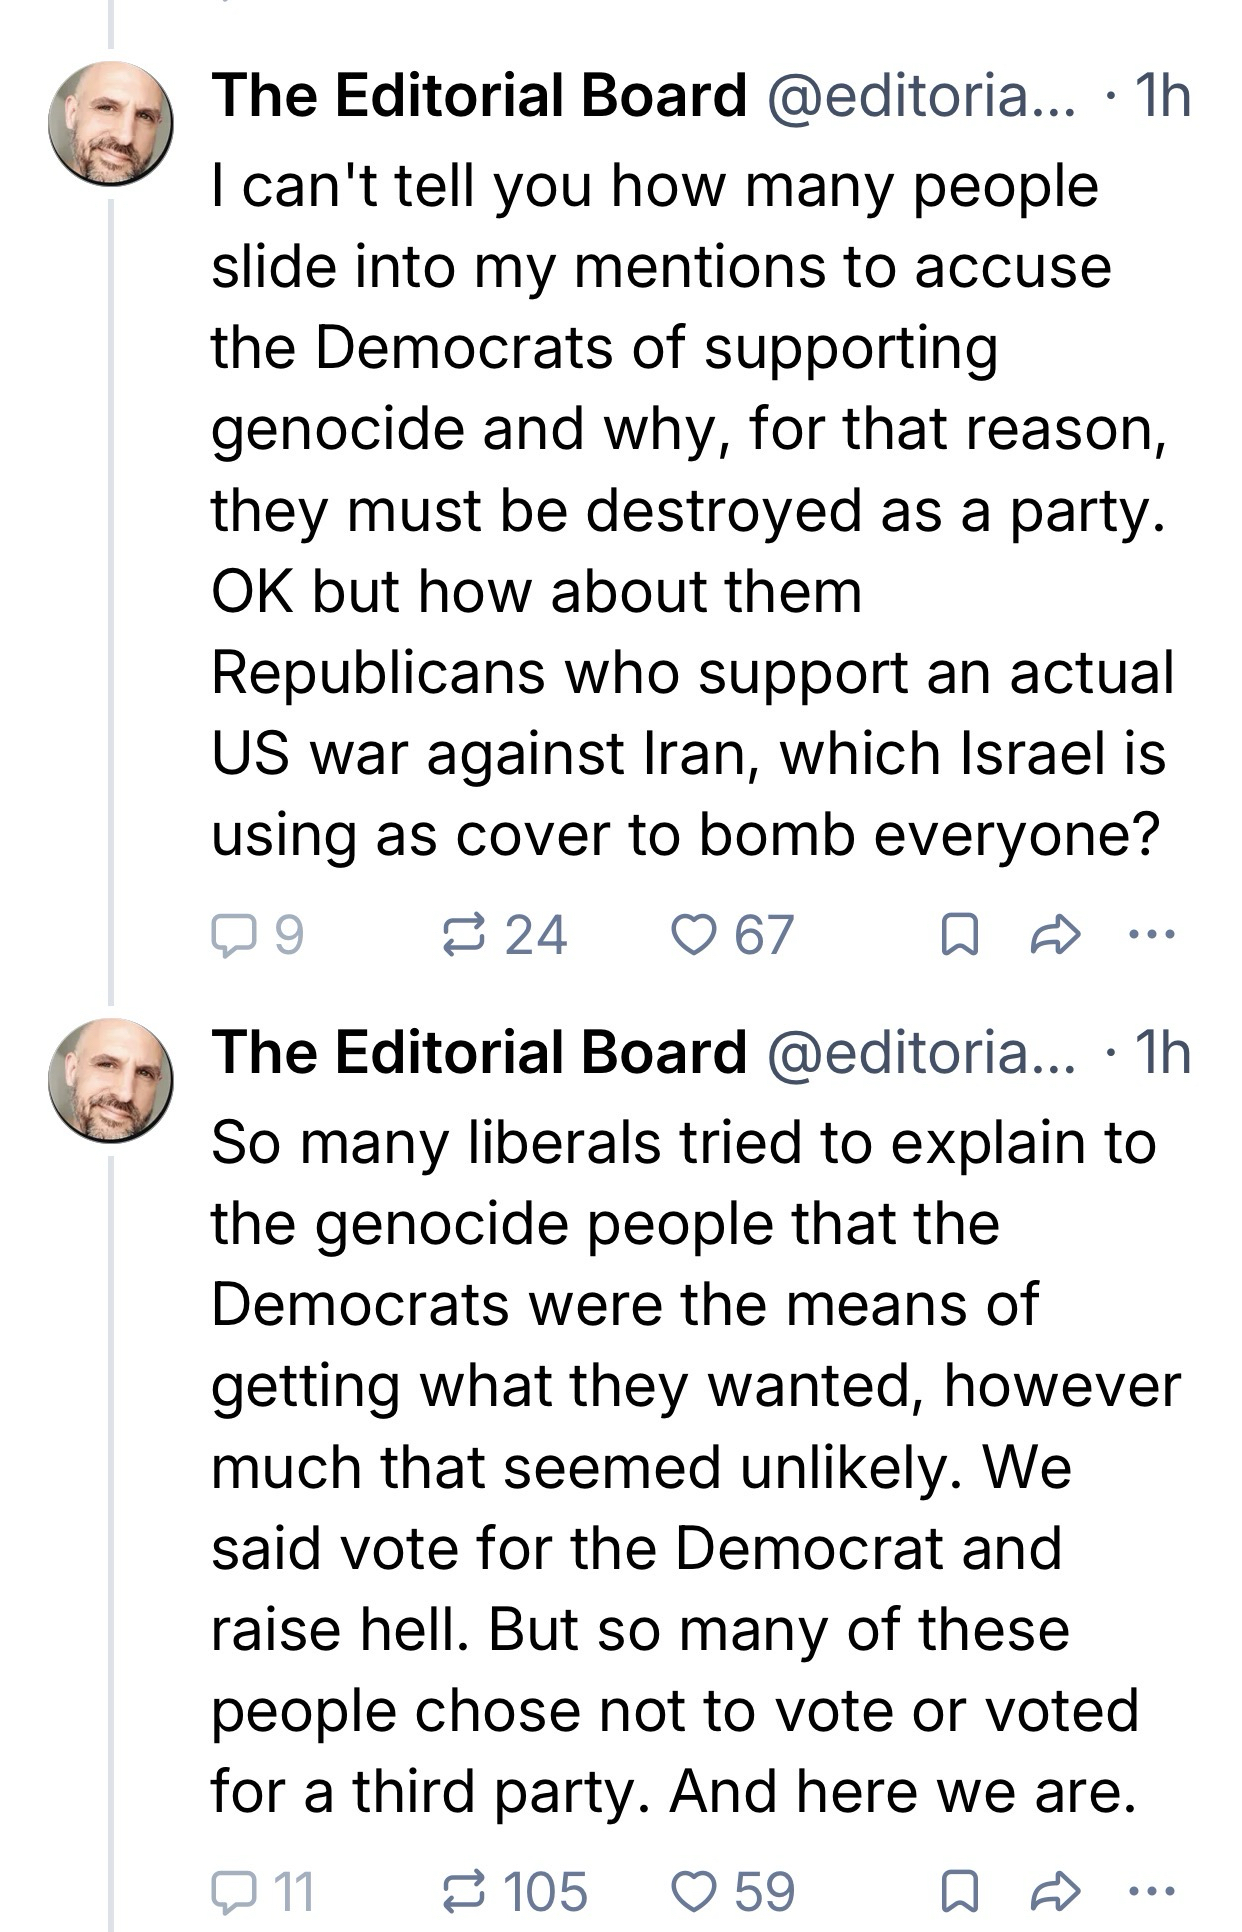
Task: Click the @editoria handle on first post
Action: pos(920,96)
